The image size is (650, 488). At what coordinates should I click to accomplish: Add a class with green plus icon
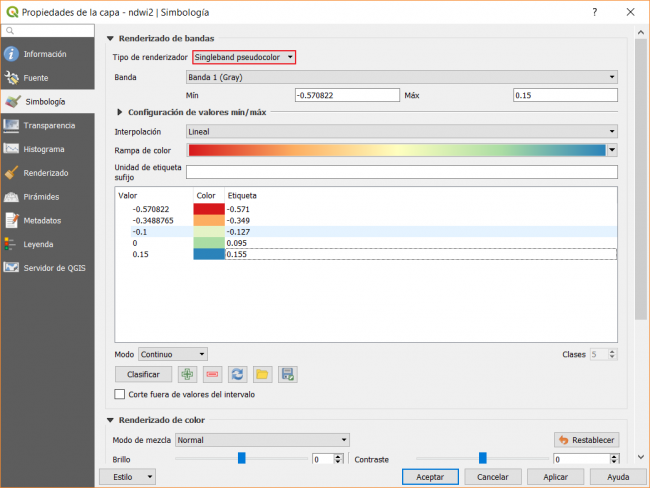coord(187,374)
